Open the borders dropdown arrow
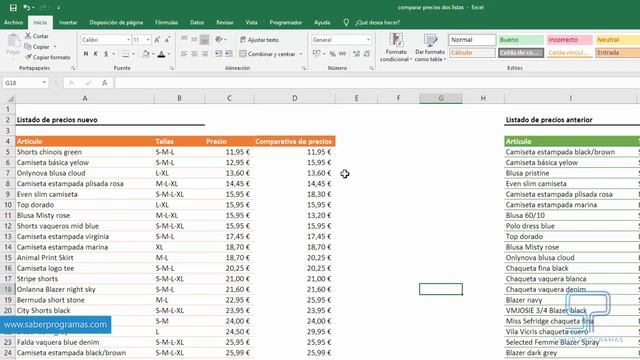The width and height of the screenshot is (640, 360). point(133,54)
